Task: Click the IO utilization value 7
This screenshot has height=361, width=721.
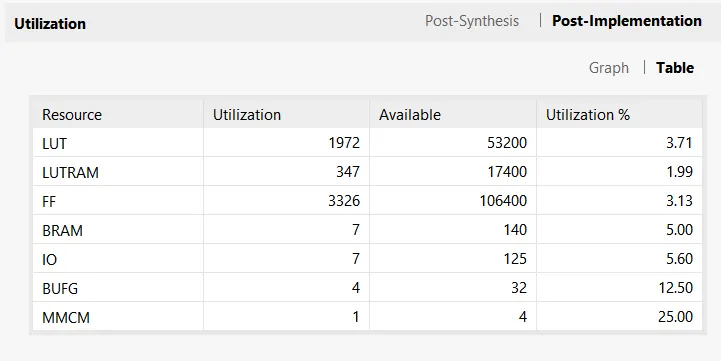Action: pos(355,259)
